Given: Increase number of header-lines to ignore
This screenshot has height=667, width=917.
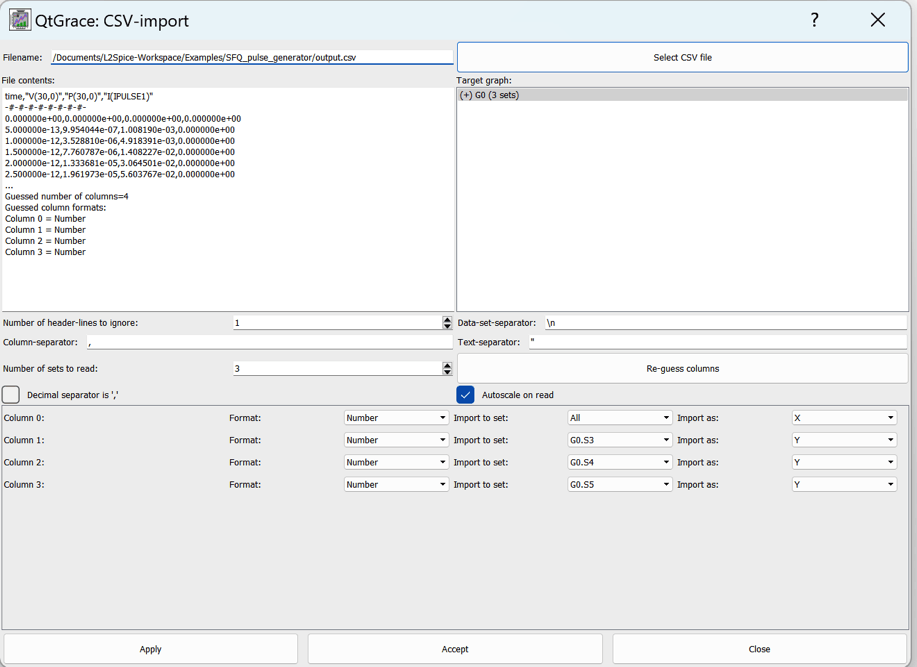Looking at the screenshot, I should tap(447, 319).
